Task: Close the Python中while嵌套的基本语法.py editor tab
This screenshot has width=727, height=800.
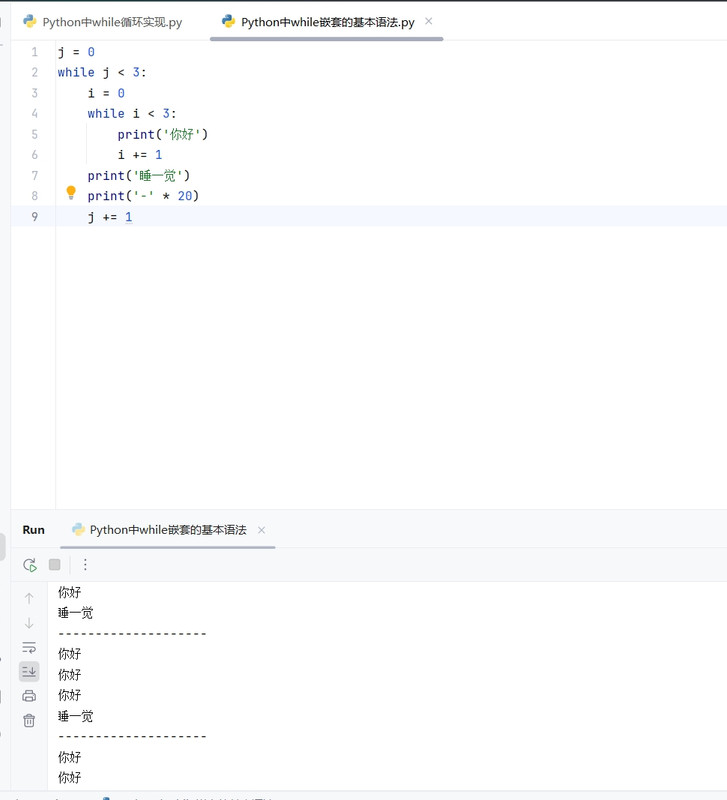Action: [x=429, y=21]
